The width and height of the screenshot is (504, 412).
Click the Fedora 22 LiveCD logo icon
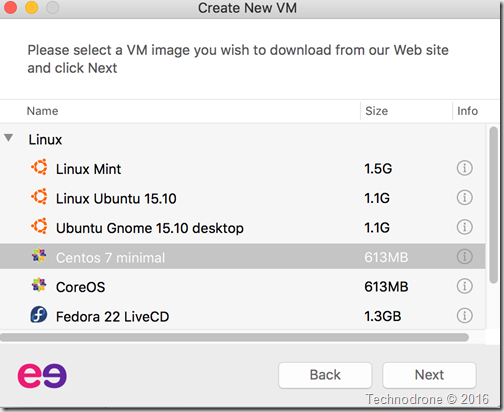[39, 314]
